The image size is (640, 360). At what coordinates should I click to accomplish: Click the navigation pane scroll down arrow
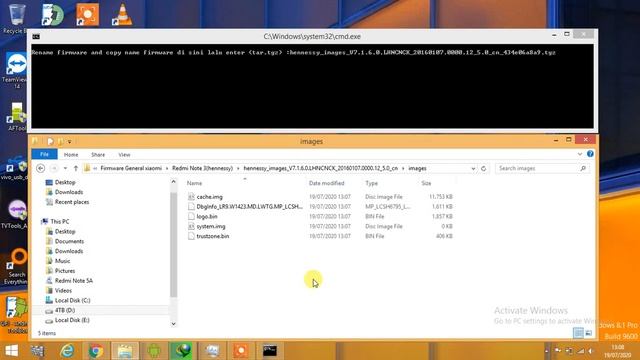tap(173, 324)
